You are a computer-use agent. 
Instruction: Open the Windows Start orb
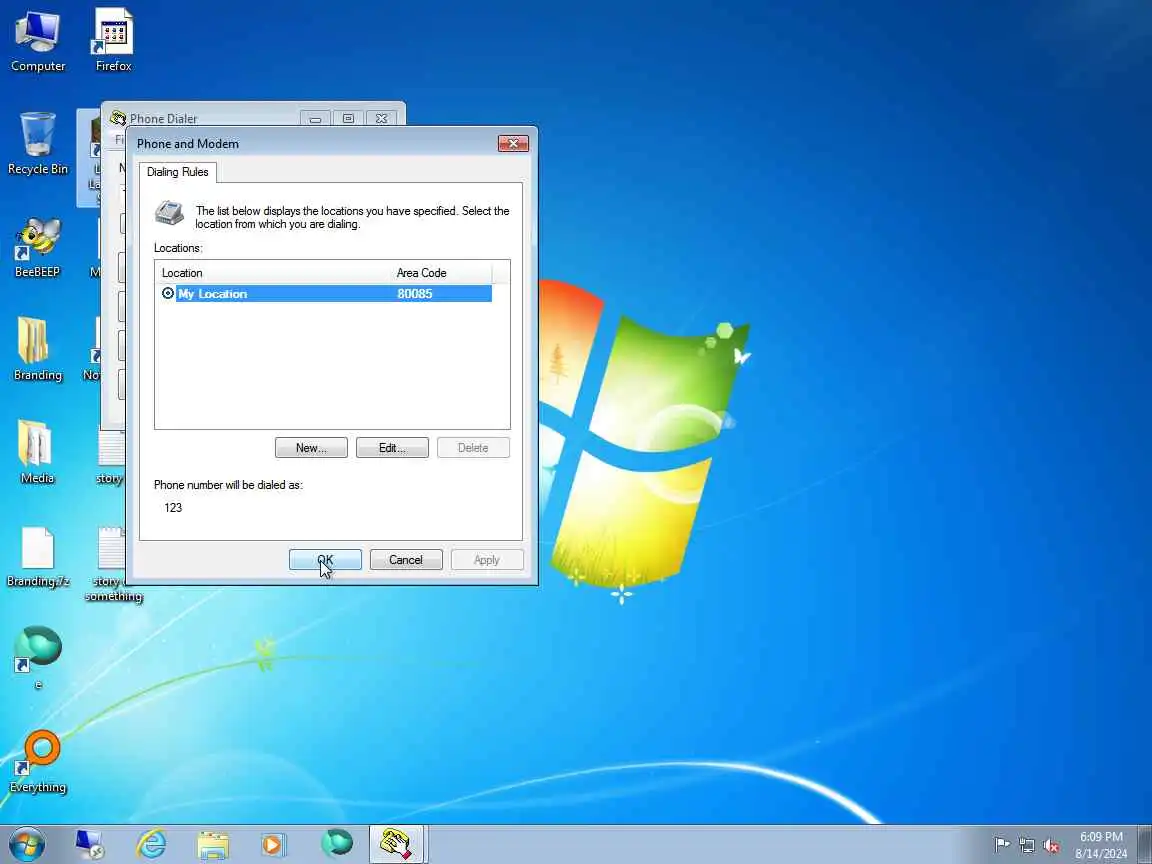tap(26, 844)
